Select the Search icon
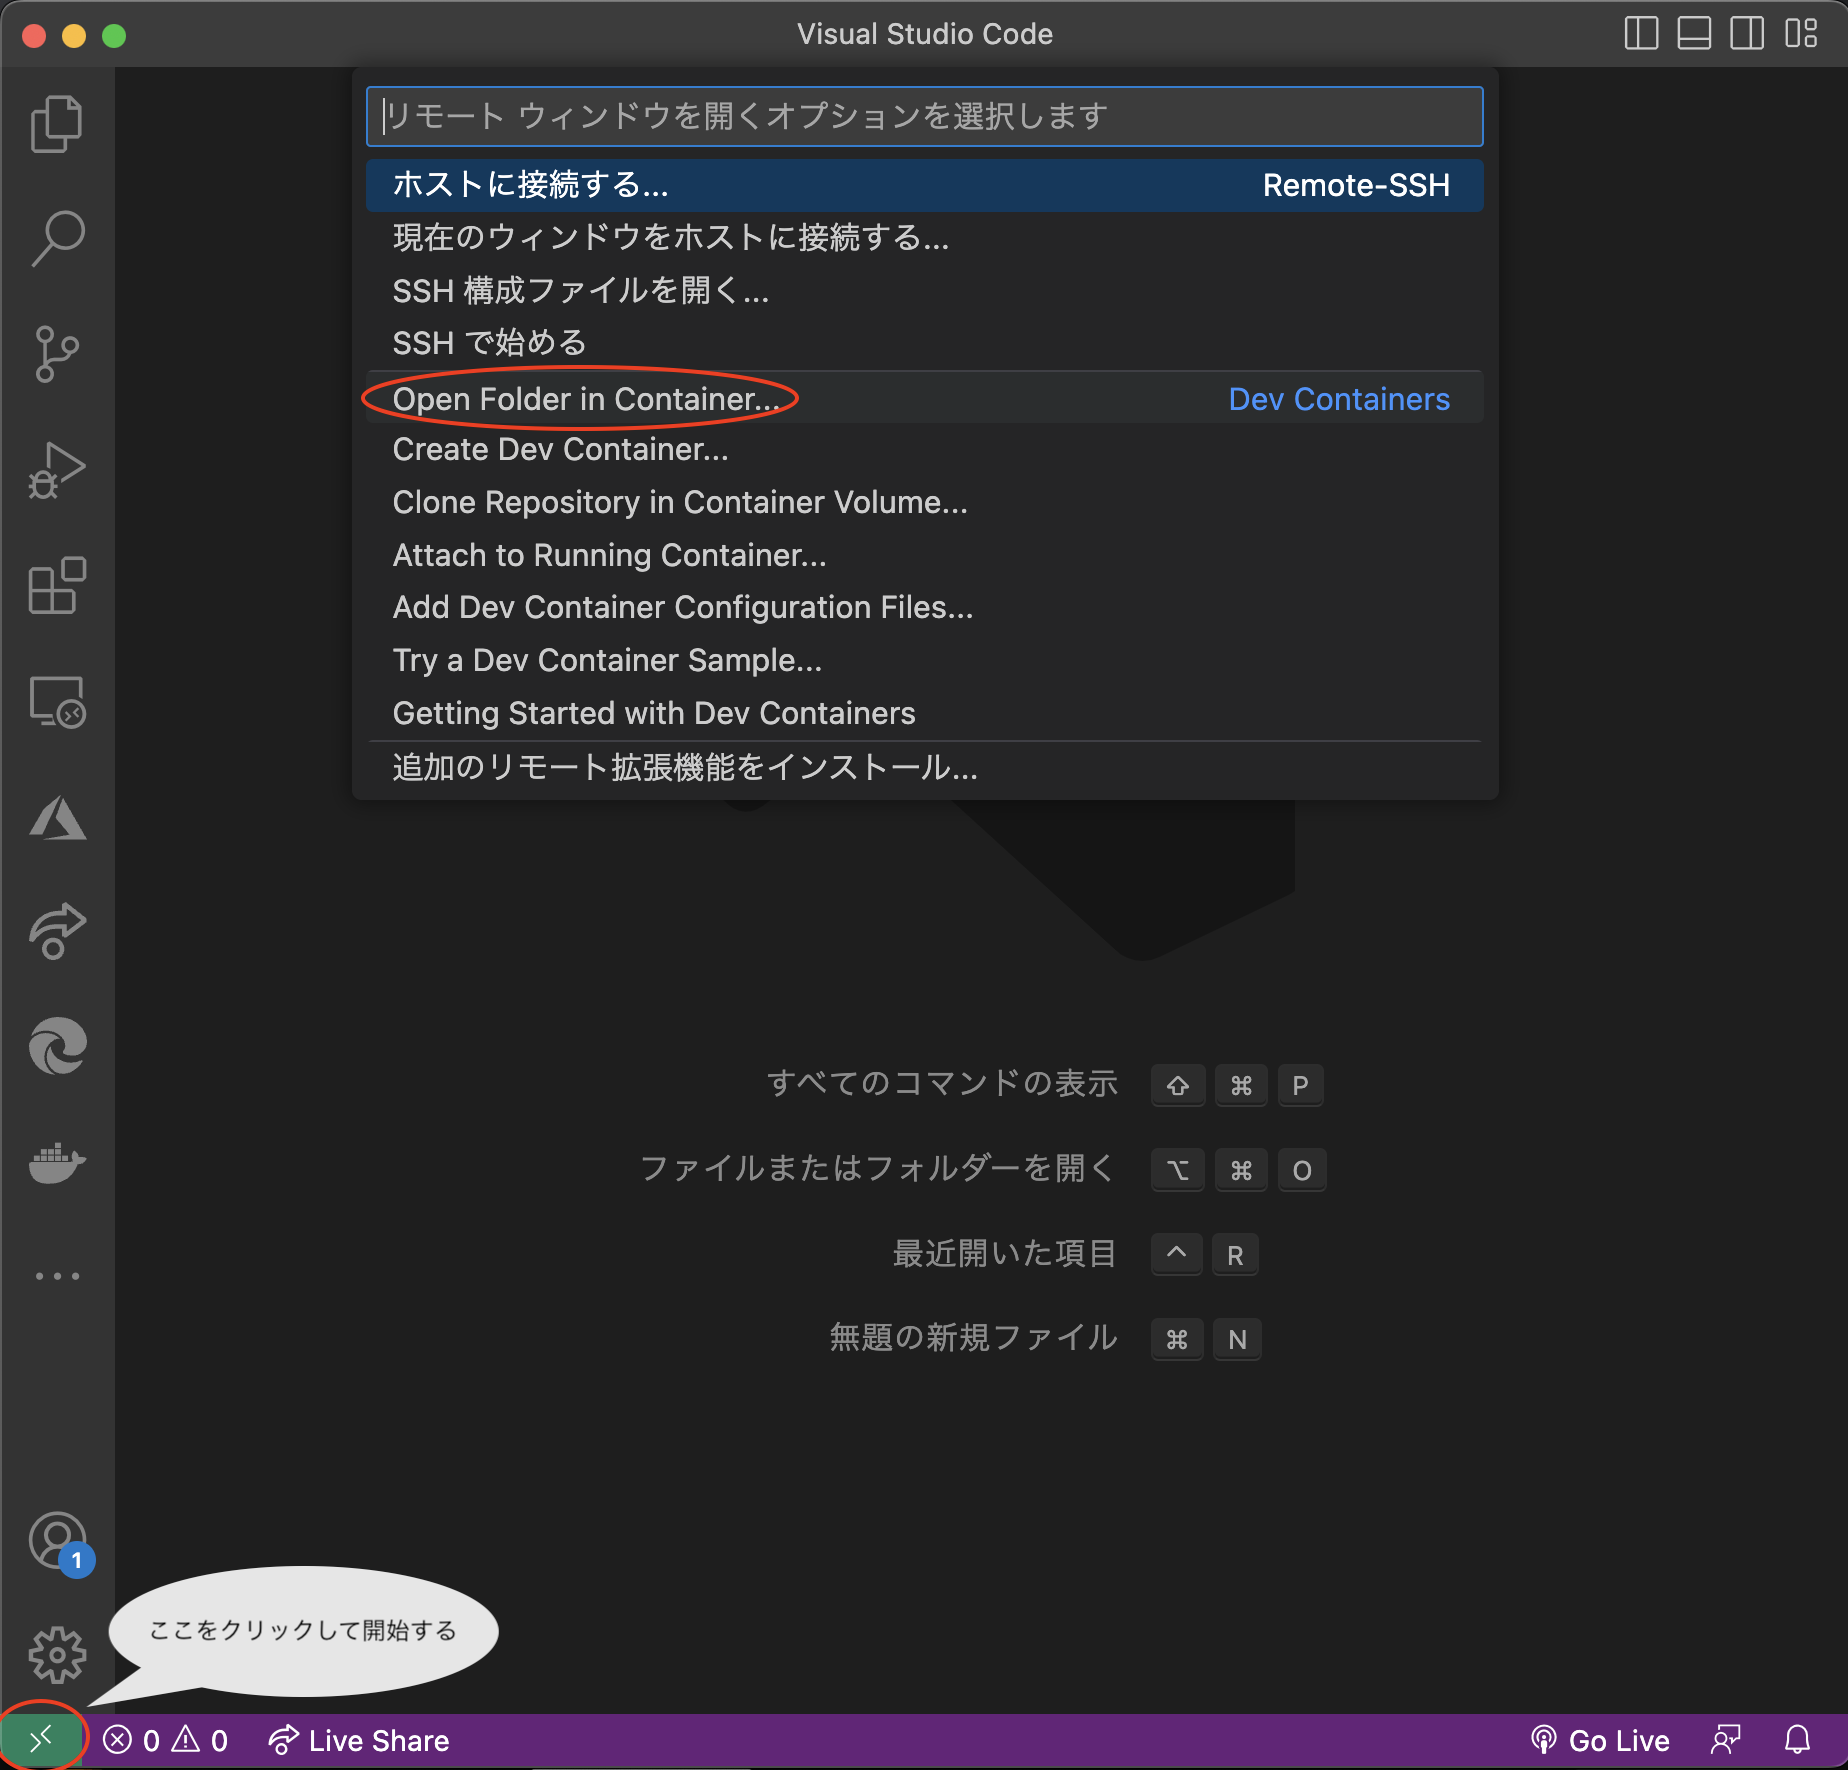Image resolution: width=1848 pixels, height=1770 pixels. click(x=57, y=236)
